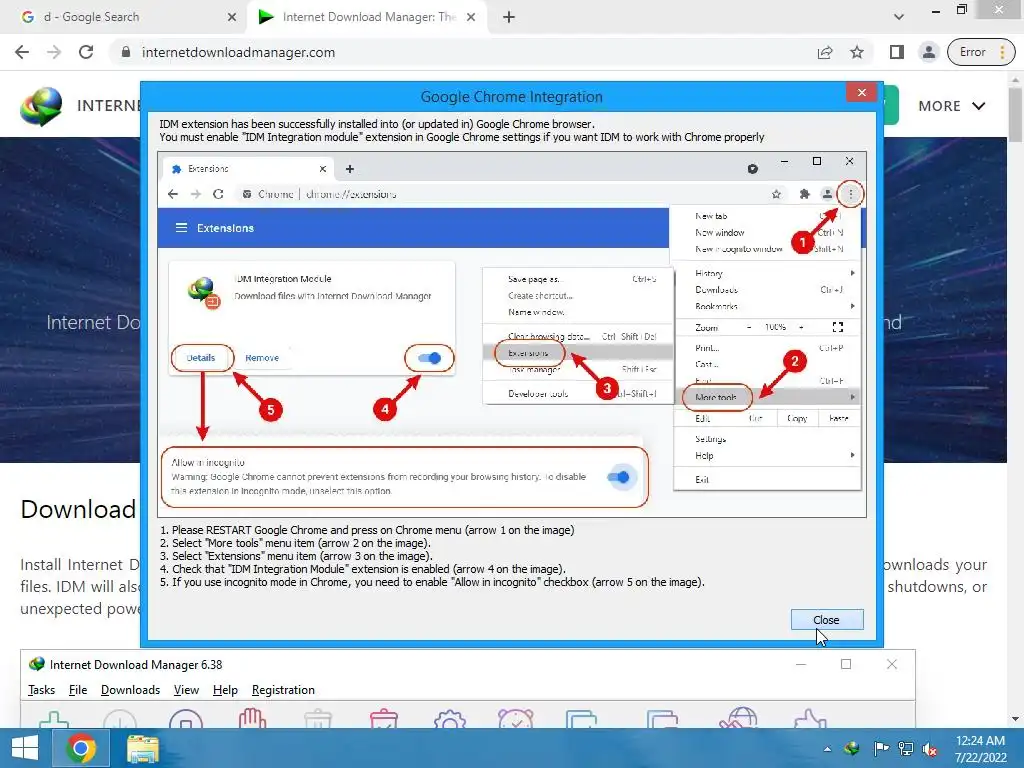The width and height of the screenshot is (1024, 768).
Task: Expand the MORE menu on website
Action: (952, 106)
